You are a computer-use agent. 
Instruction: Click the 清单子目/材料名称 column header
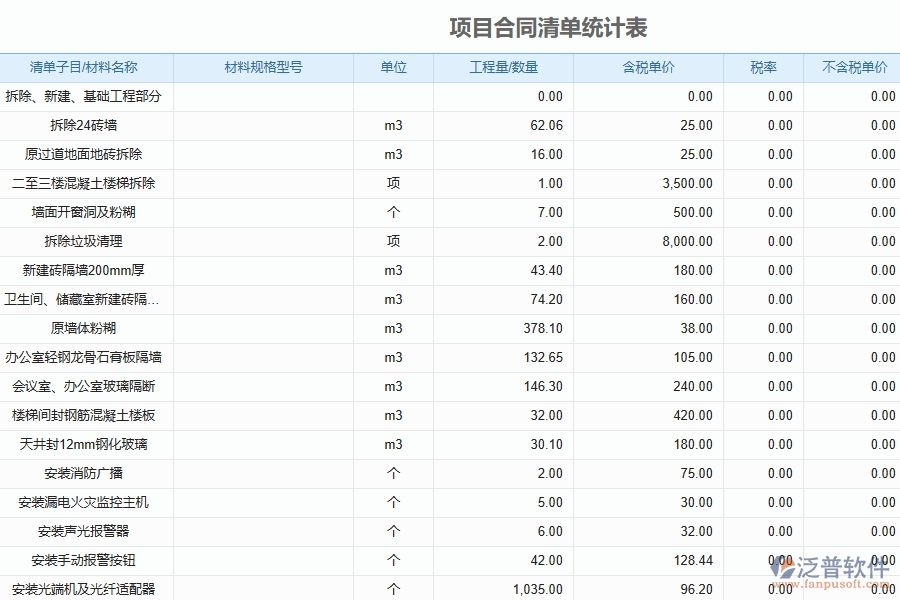click(x=88, y=68)
